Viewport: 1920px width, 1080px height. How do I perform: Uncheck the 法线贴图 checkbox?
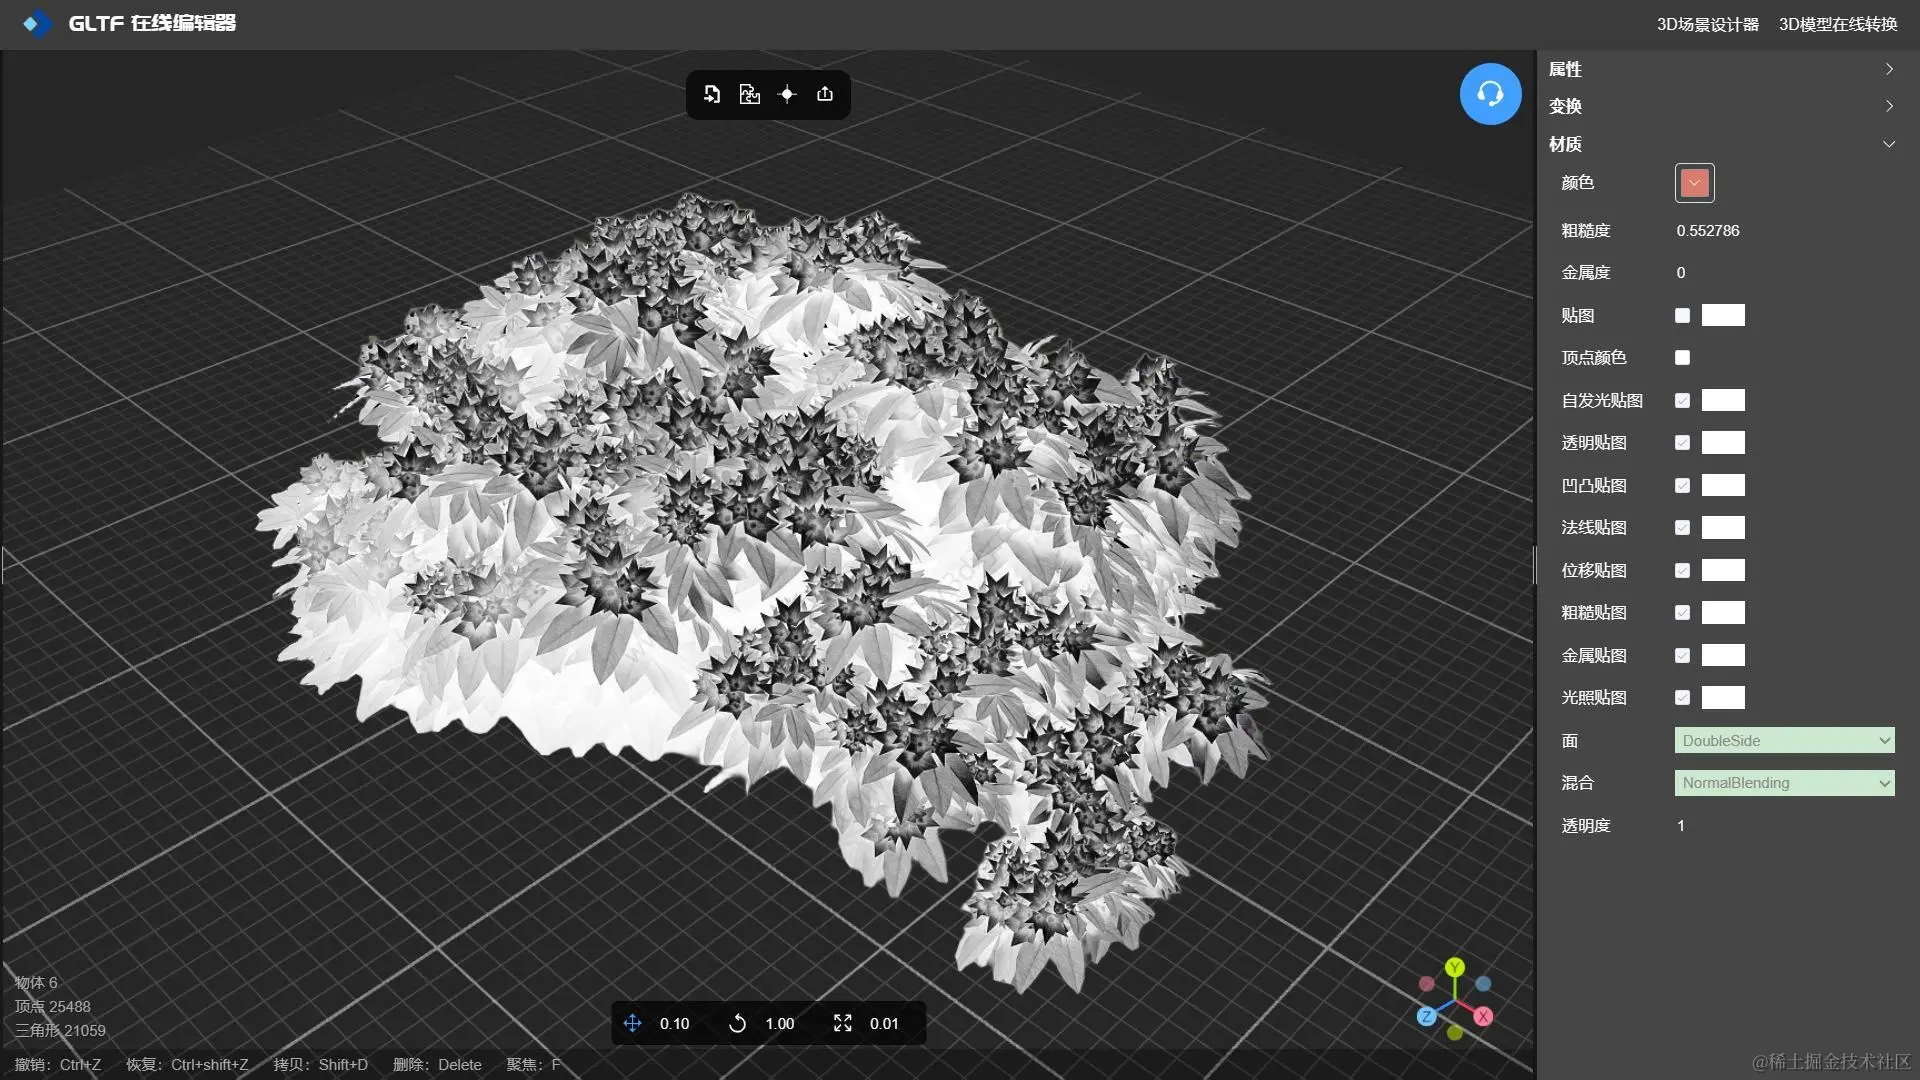[x=1682, y=528]
